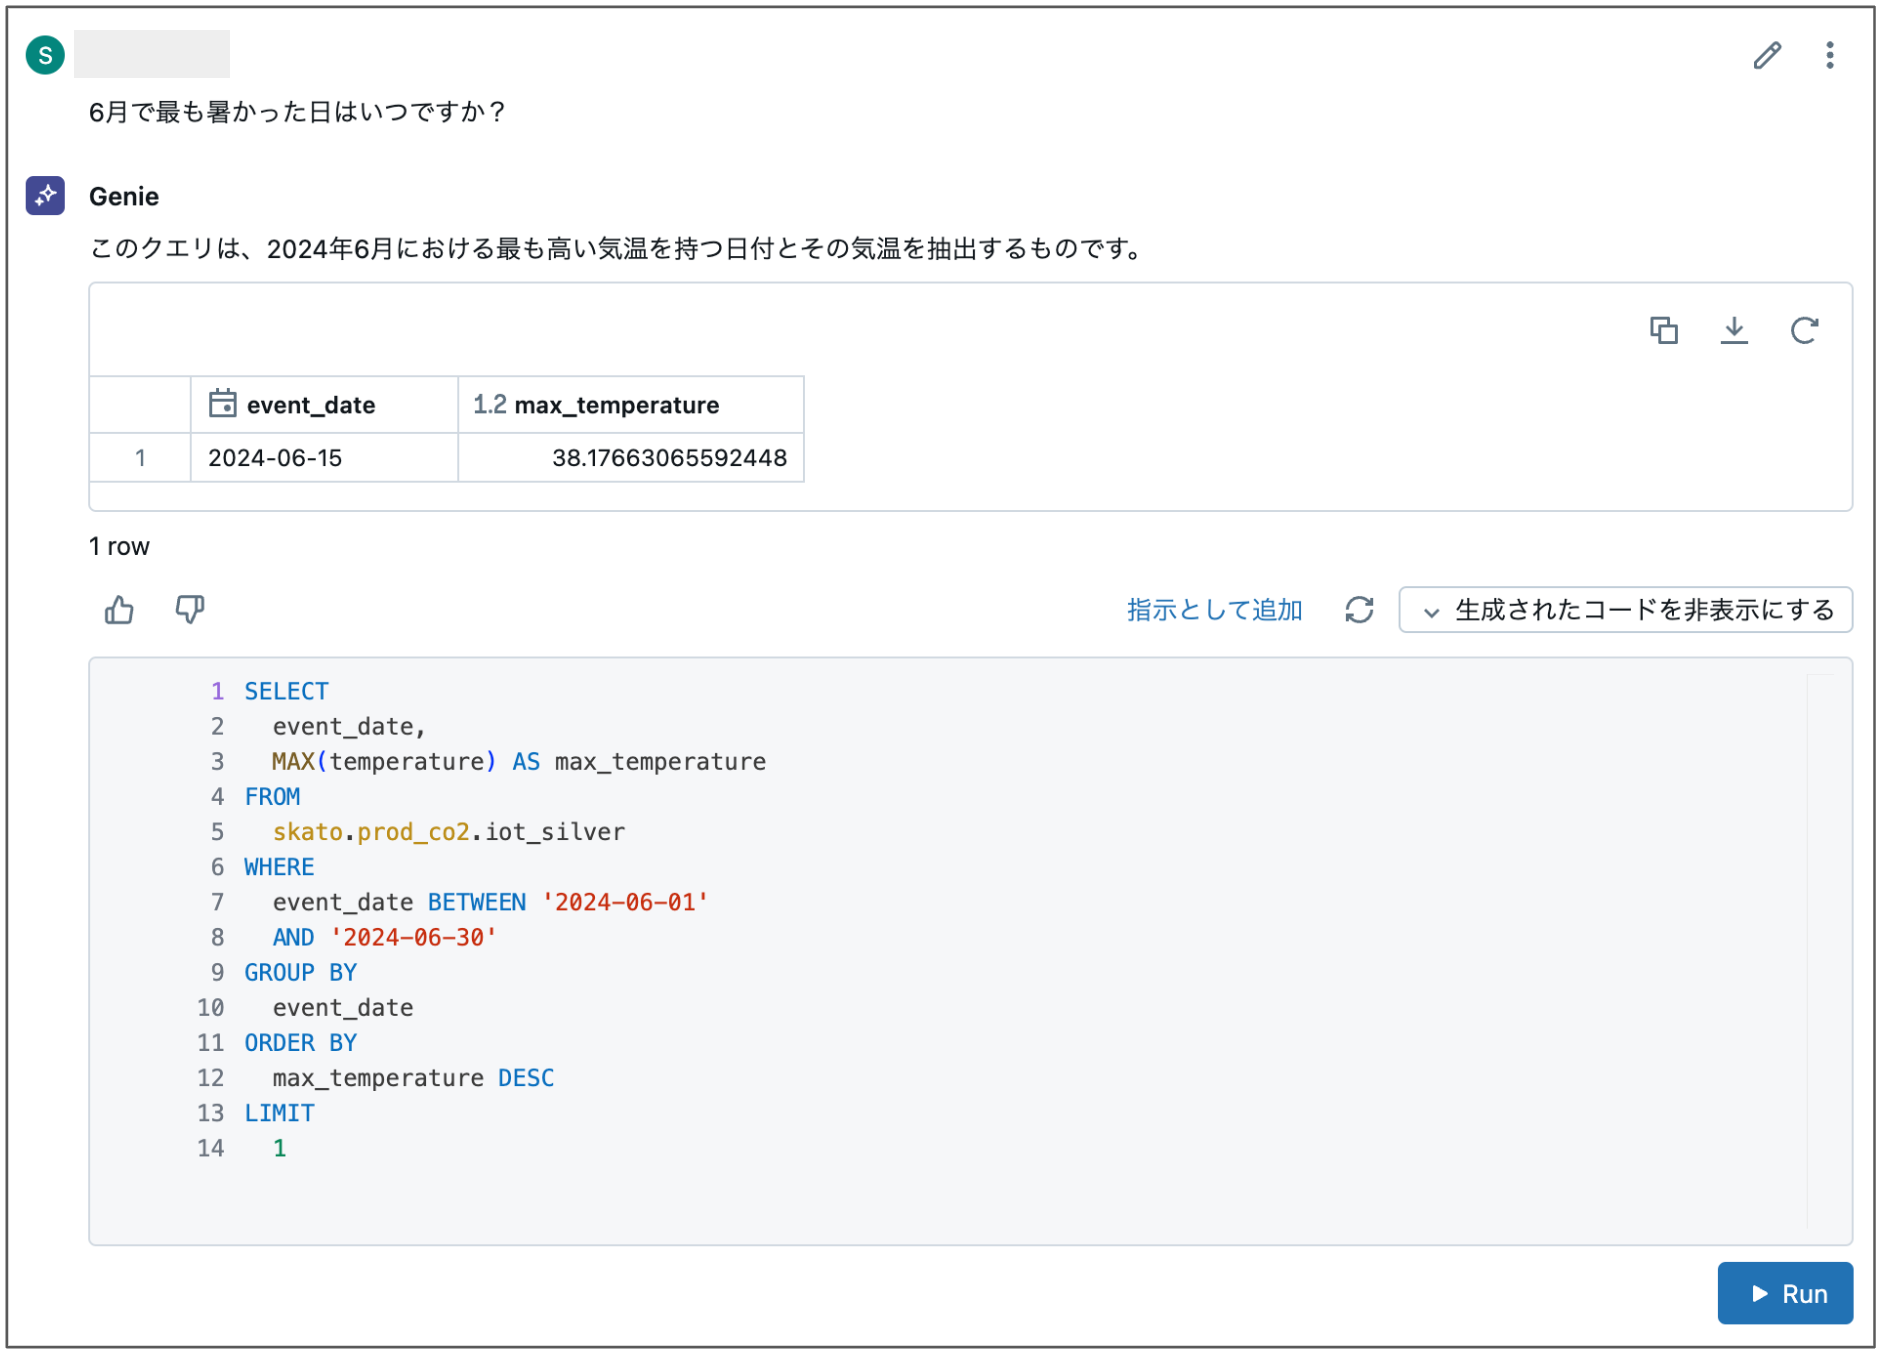
Task: Click the GROUP BY keyword line
Action: click(300, 972)
